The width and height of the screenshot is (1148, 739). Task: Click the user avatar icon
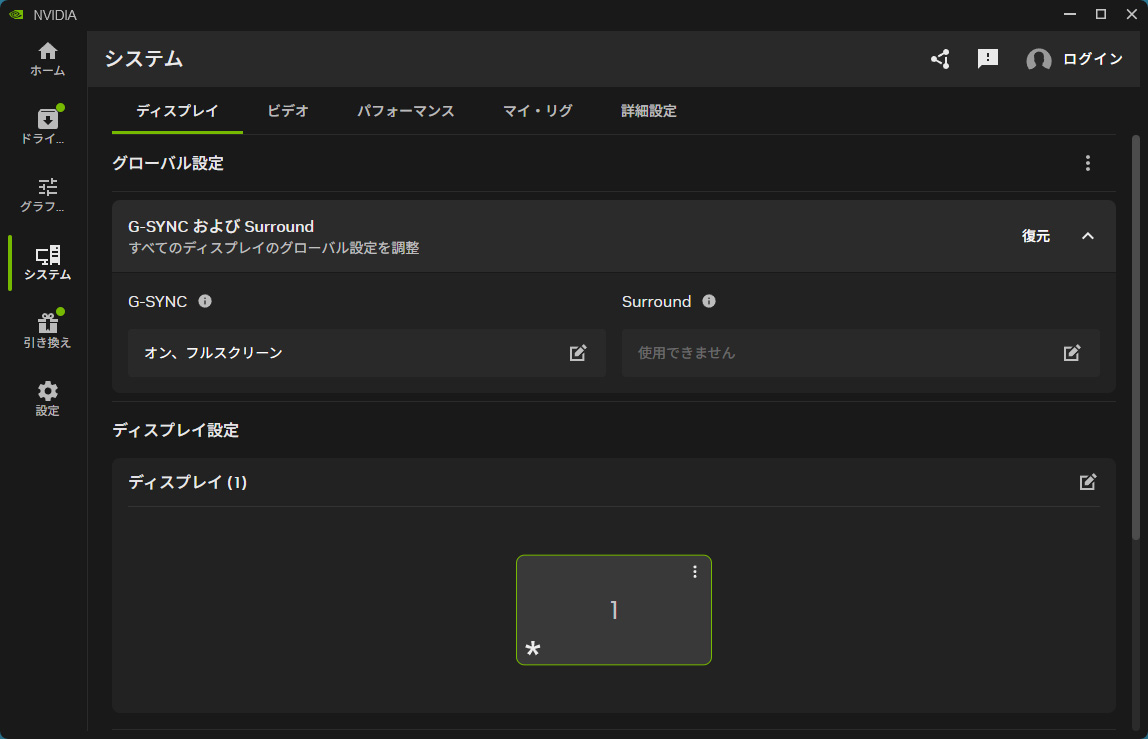1038,59
